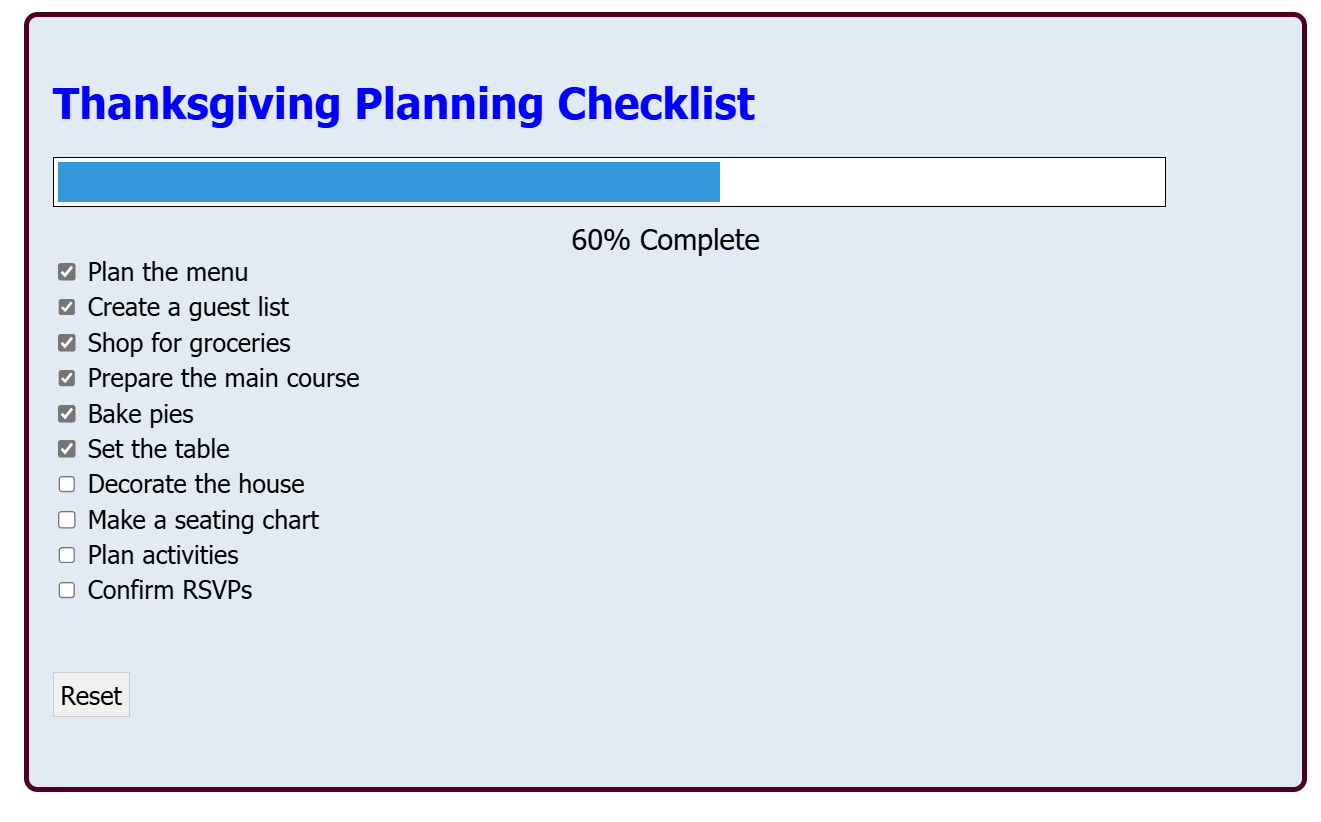1321x822 pixels.
Task: Click the 60% Complete status text
Action: point(665,240)
